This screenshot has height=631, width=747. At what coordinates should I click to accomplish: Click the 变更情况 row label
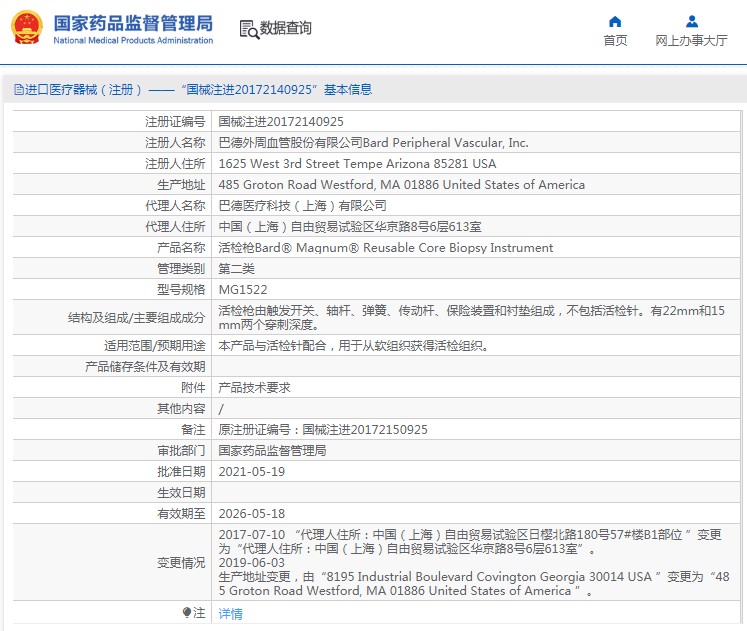tap(181, 563)
